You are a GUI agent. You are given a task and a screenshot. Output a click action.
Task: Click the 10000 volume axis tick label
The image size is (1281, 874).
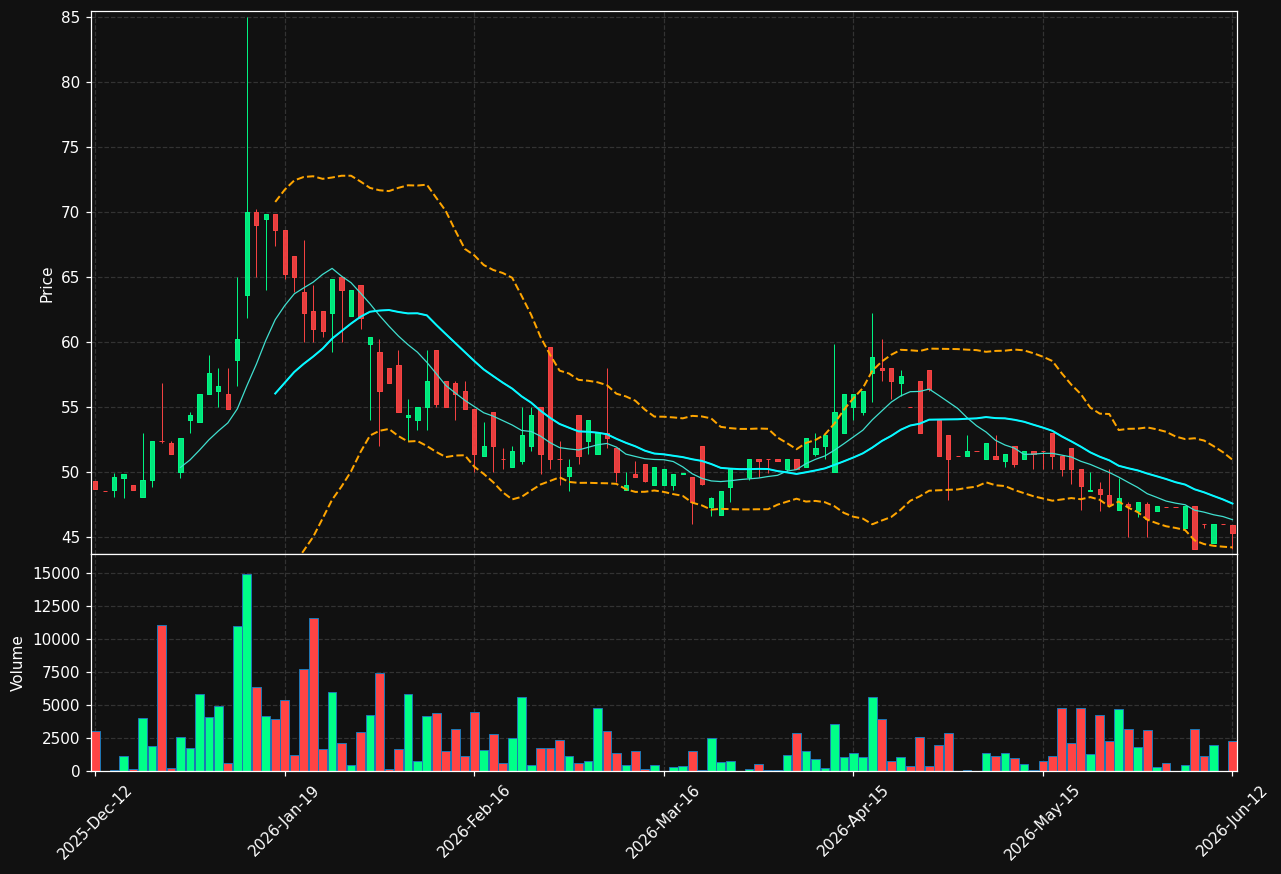59,640
